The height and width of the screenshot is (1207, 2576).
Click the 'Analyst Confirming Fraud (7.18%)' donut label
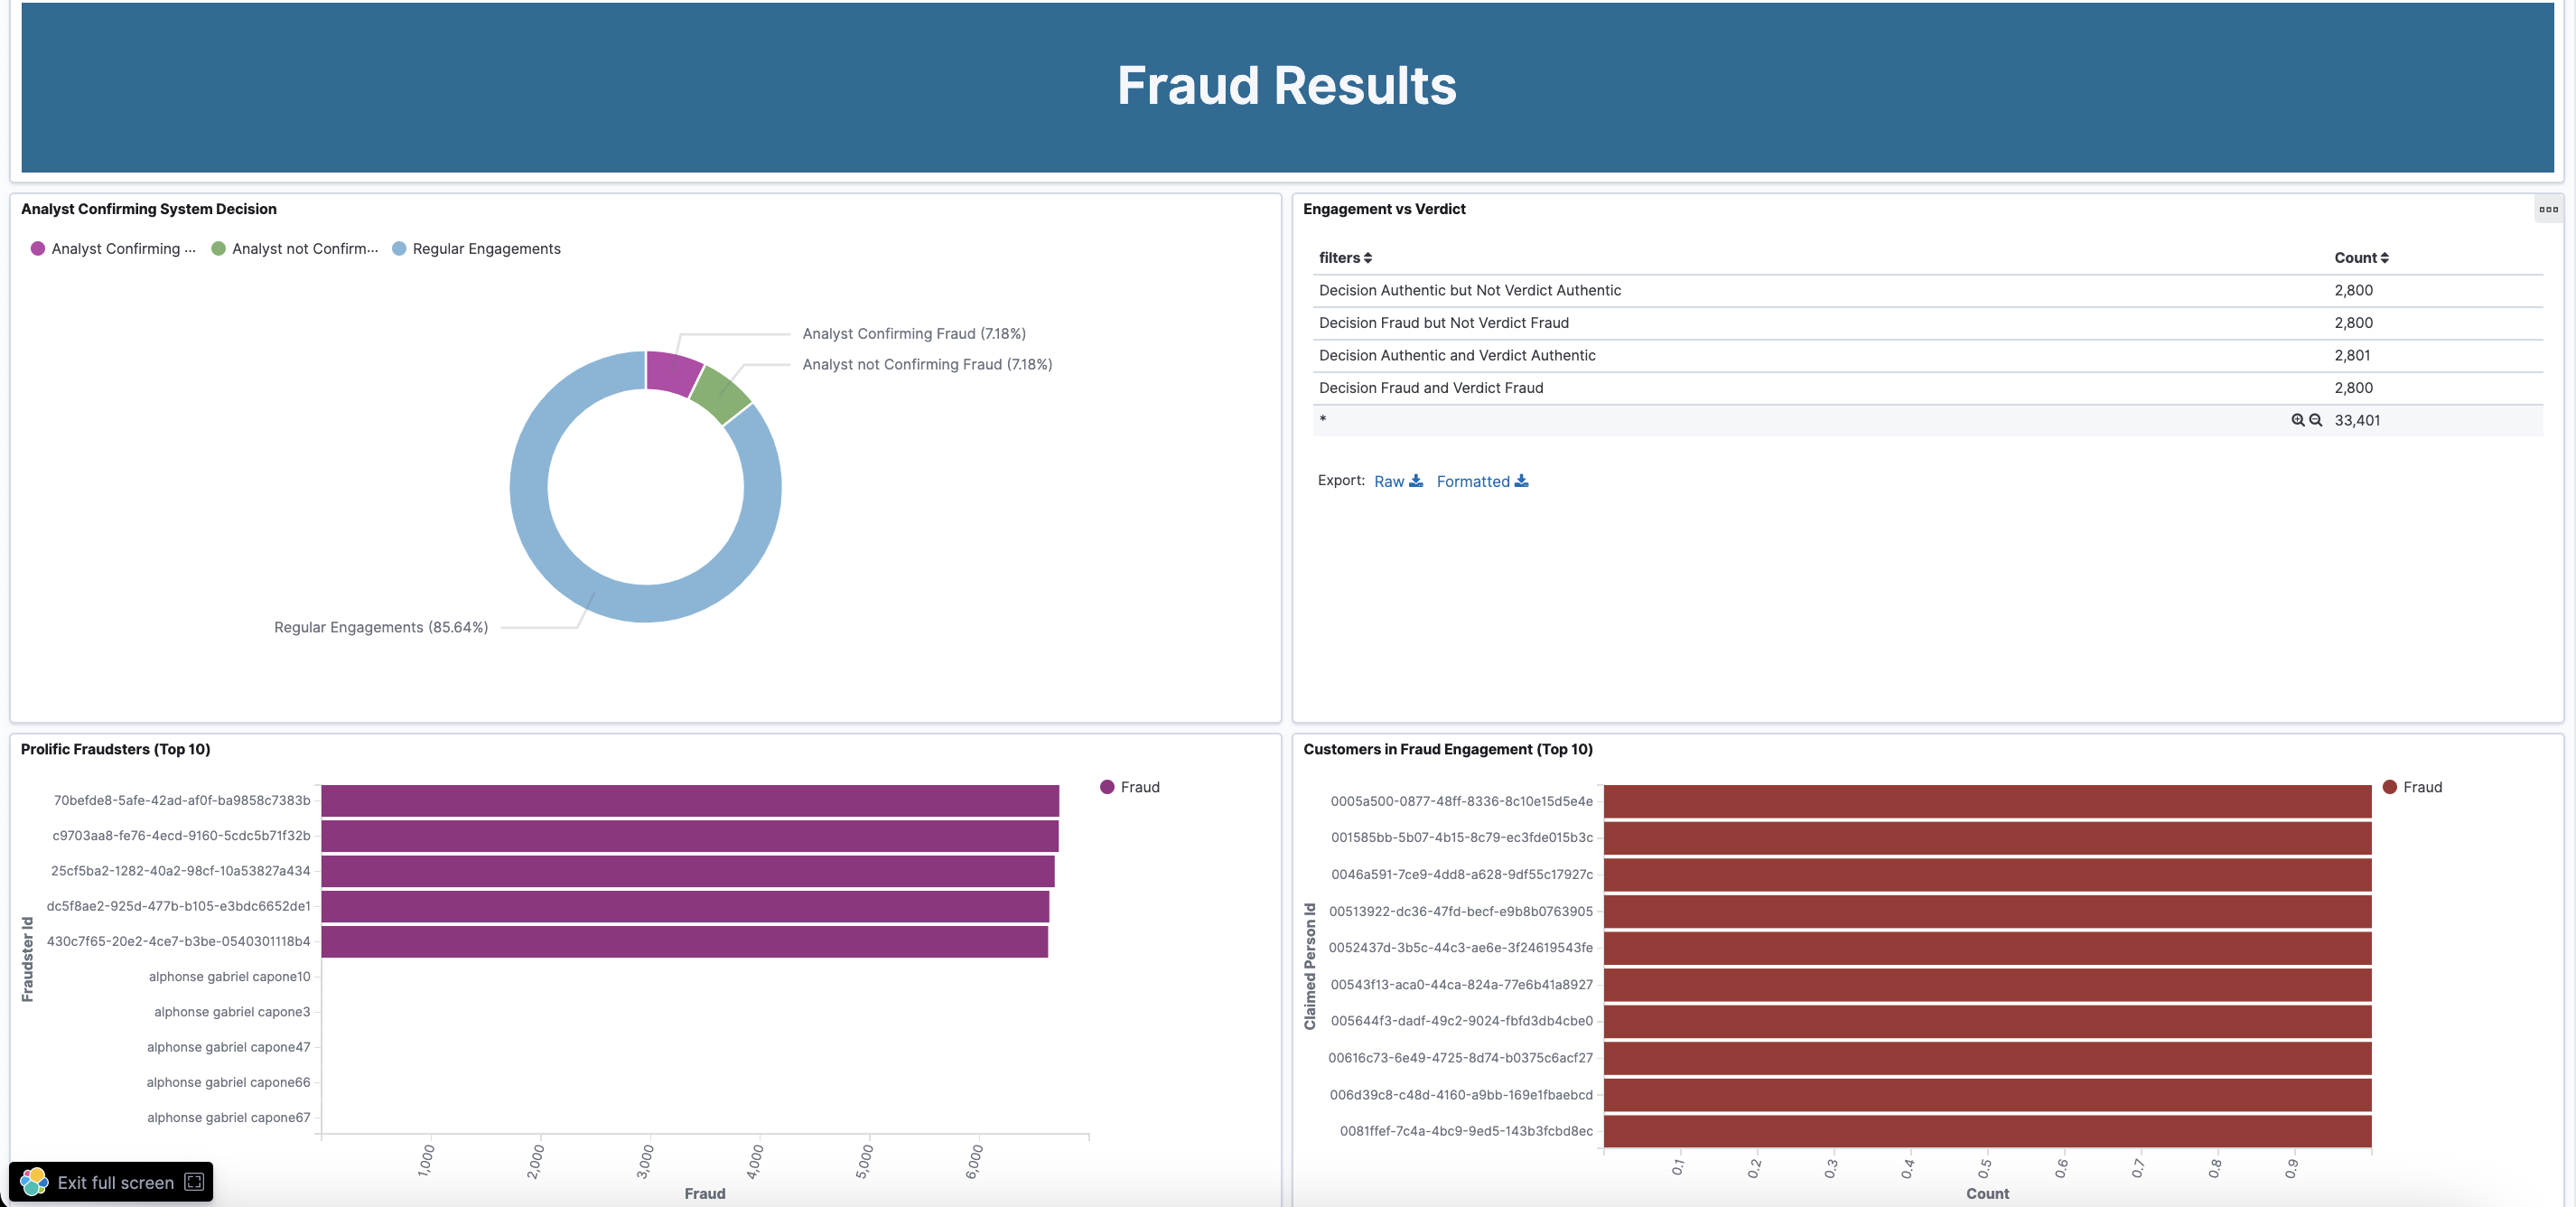(914, 334)
